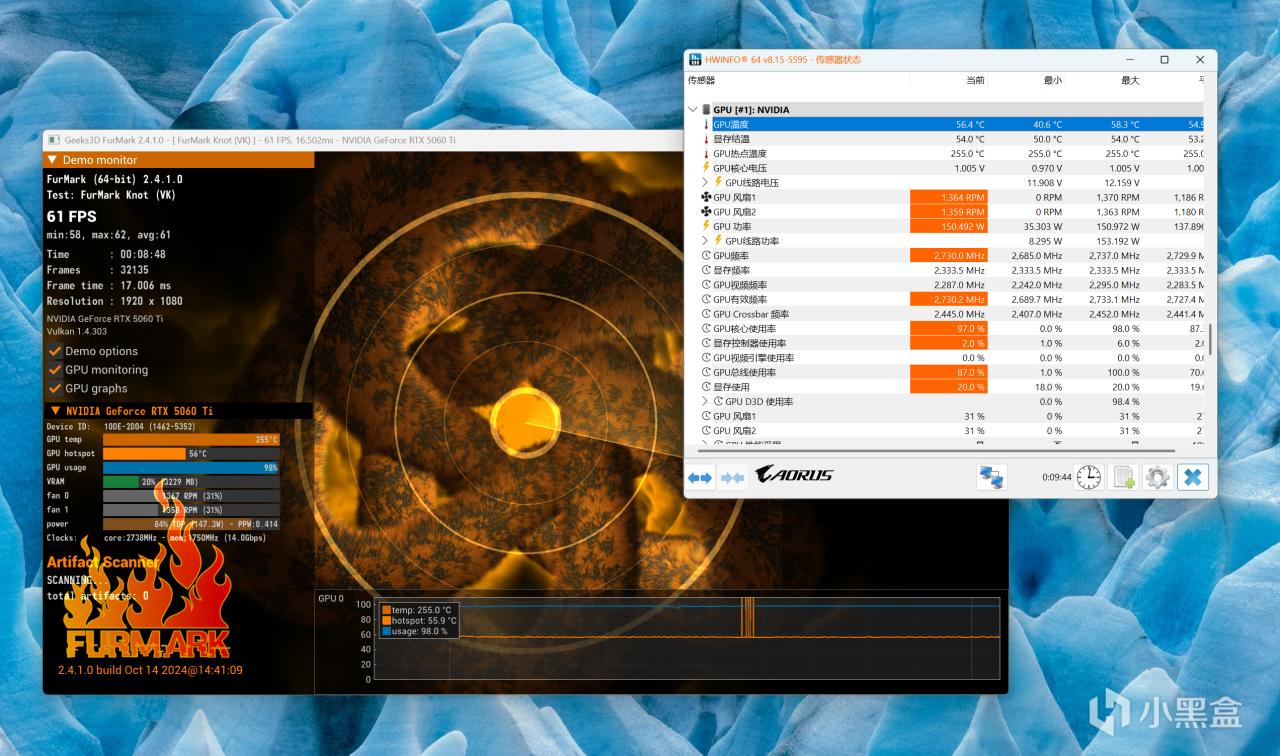The width and height of the screenshot is (1280, 756).
Task: Click the 0:09:44 elapsed timer in HWiNFO
Action: coord(1057,478)
